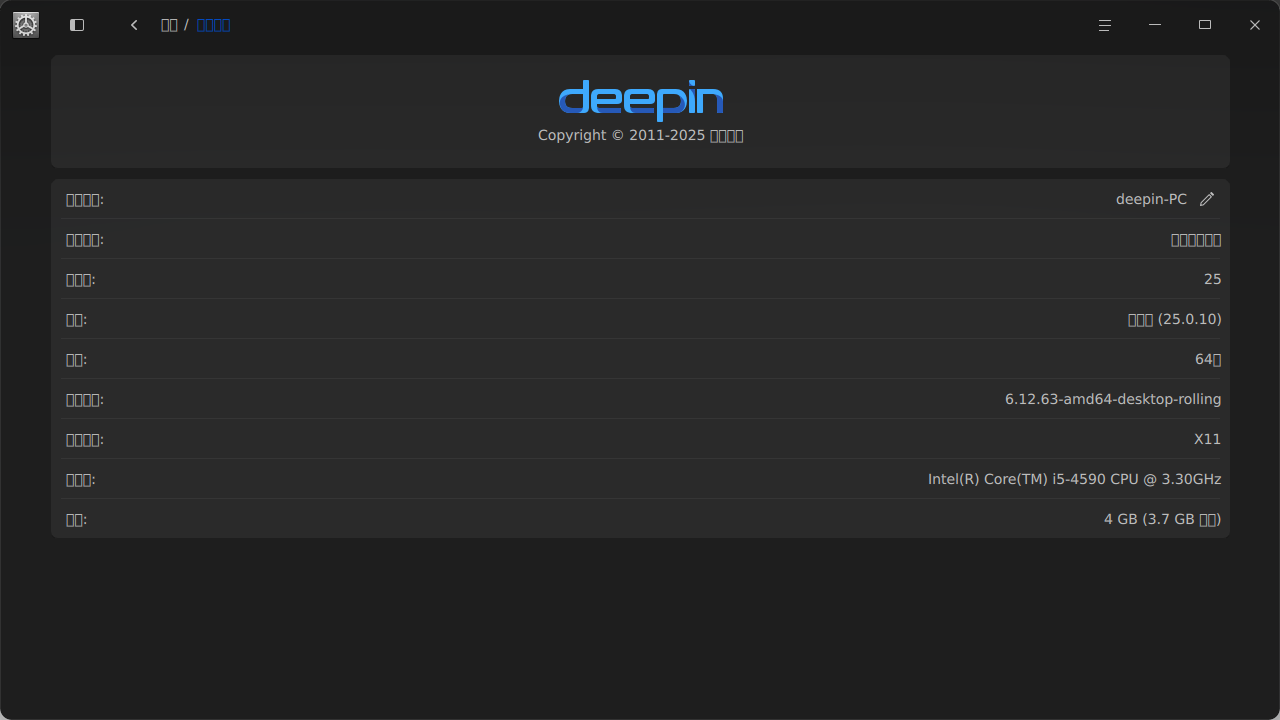Minimize the control center window

coord(1155,25)
